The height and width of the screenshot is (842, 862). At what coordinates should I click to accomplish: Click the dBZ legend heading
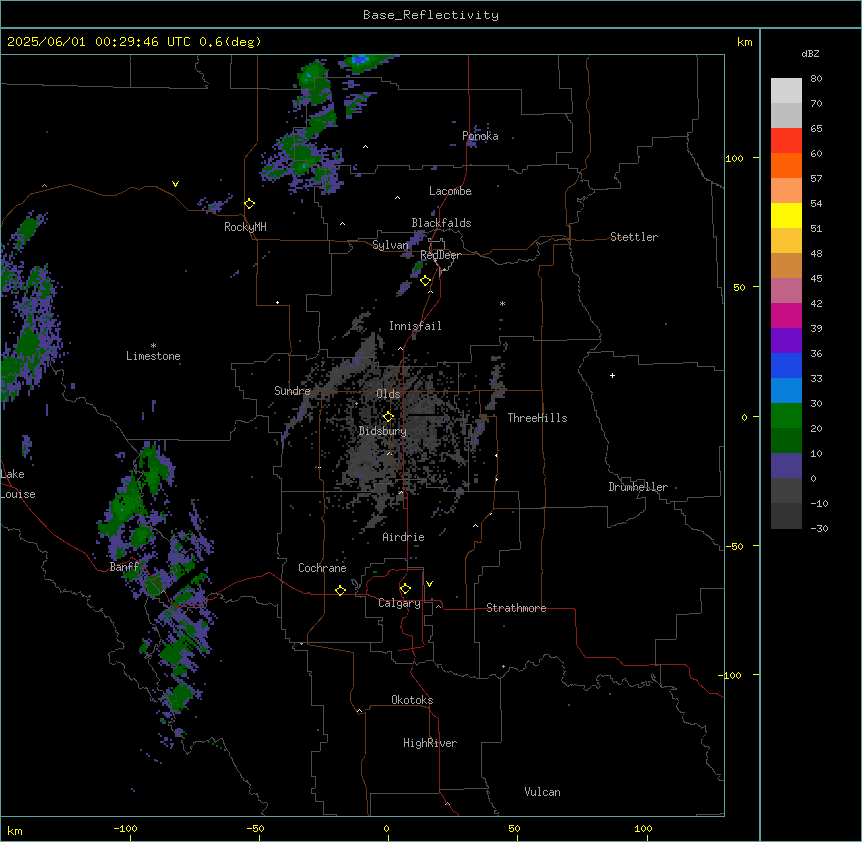[810, 53]
